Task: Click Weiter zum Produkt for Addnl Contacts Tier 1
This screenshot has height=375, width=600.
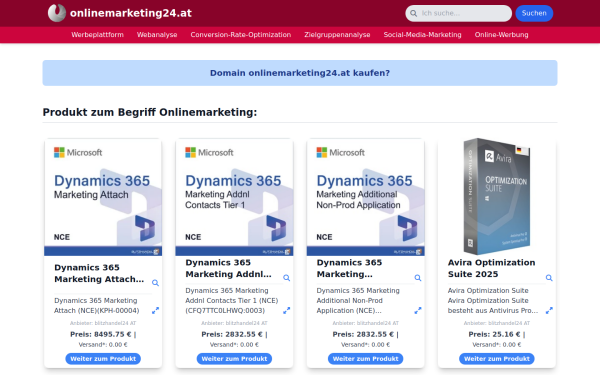Action: (x=234, y=359)
